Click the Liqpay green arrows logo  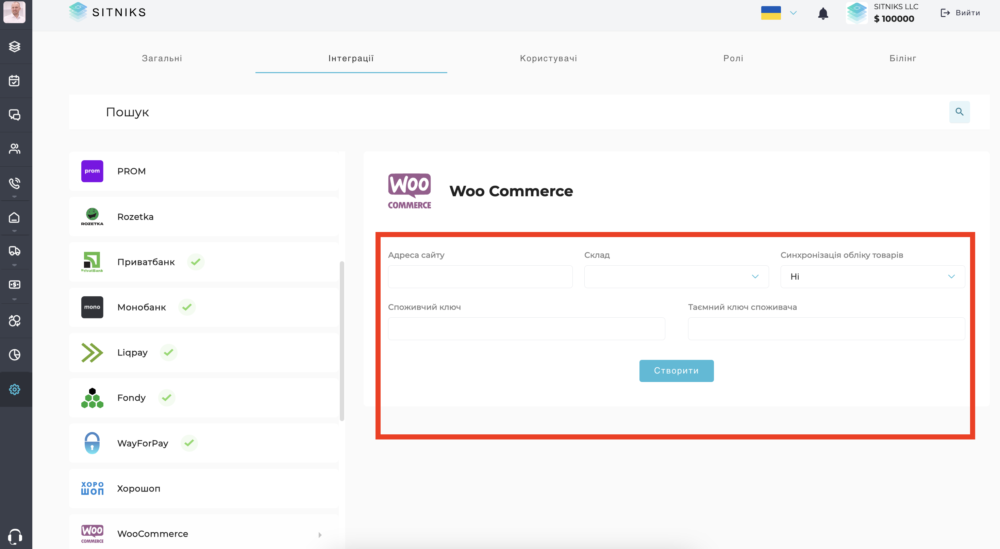tap(92, 353)
